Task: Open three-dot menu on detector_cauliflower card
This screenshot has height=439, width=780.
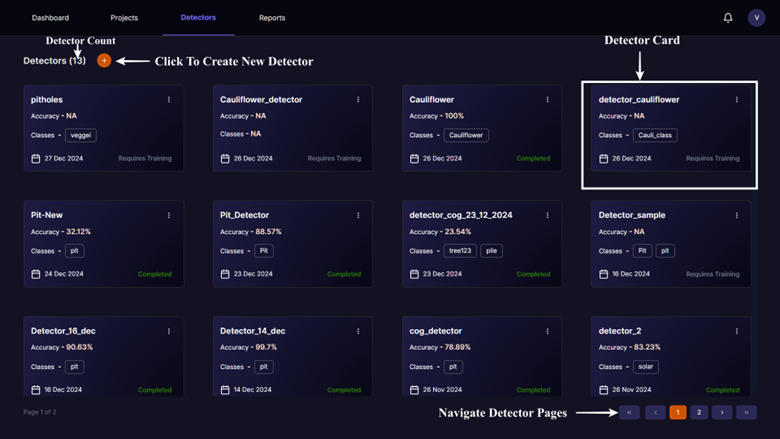Action: (x=737, y=100)
